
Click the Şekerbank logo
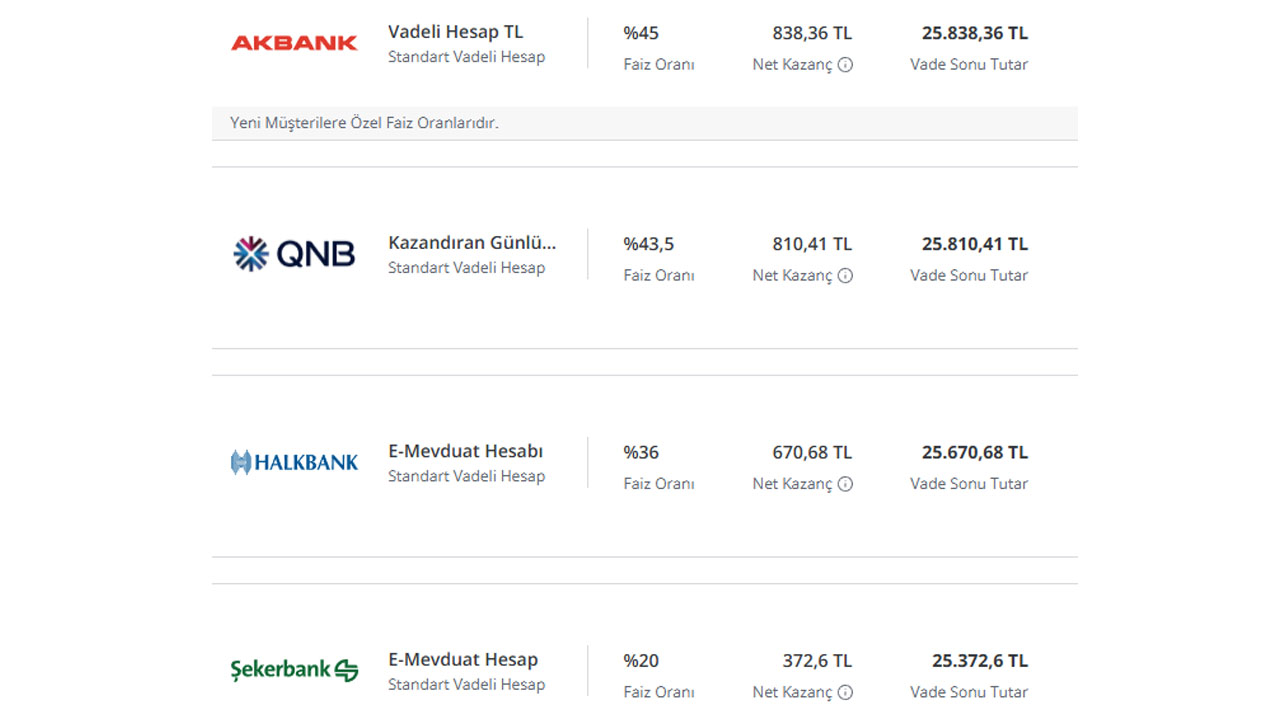tap(294, 670)
